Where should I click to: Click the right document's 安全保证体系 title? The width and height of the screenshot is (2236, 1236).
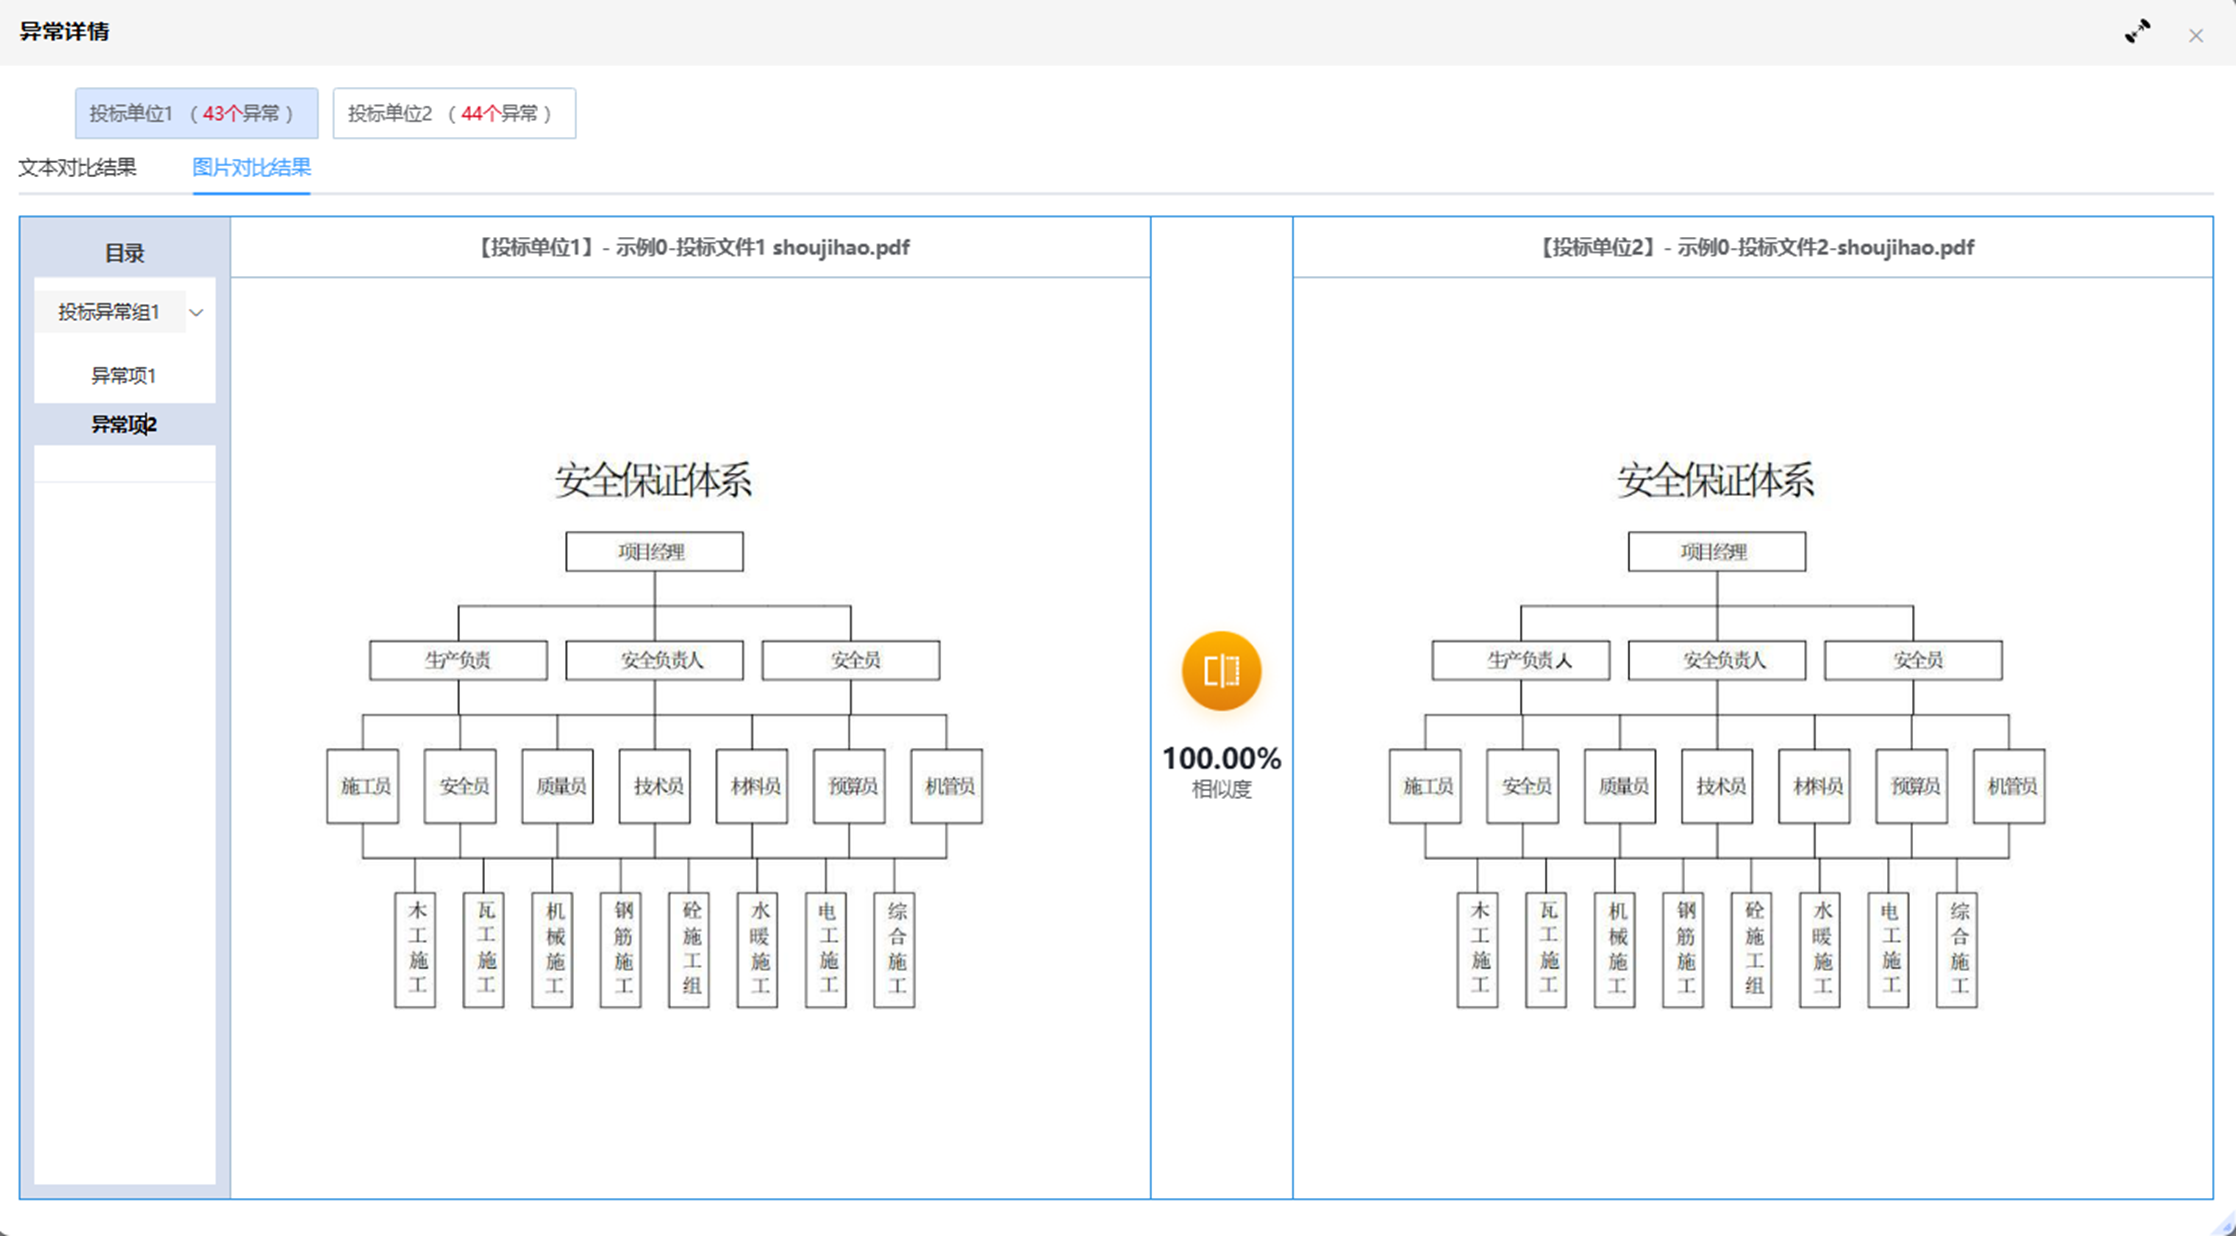[x=1716, y=480]
